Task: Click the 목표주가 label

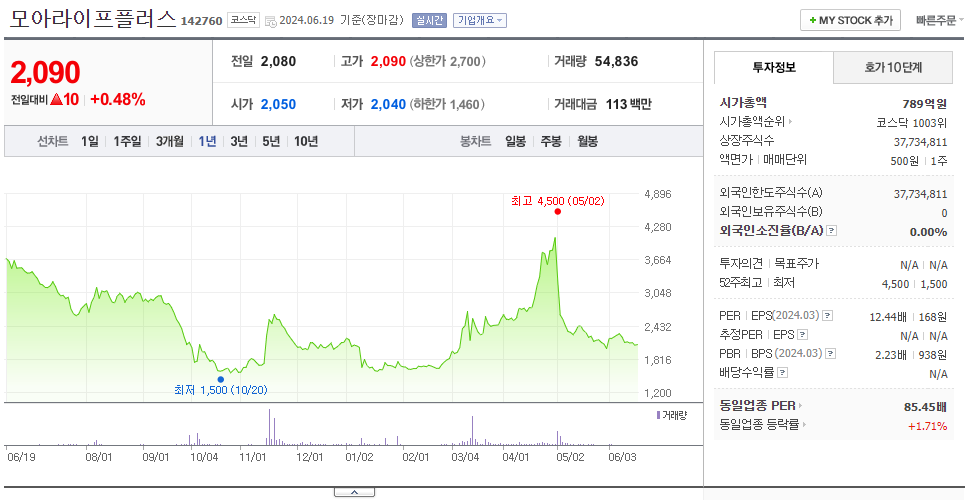Action: coord(796,264)
